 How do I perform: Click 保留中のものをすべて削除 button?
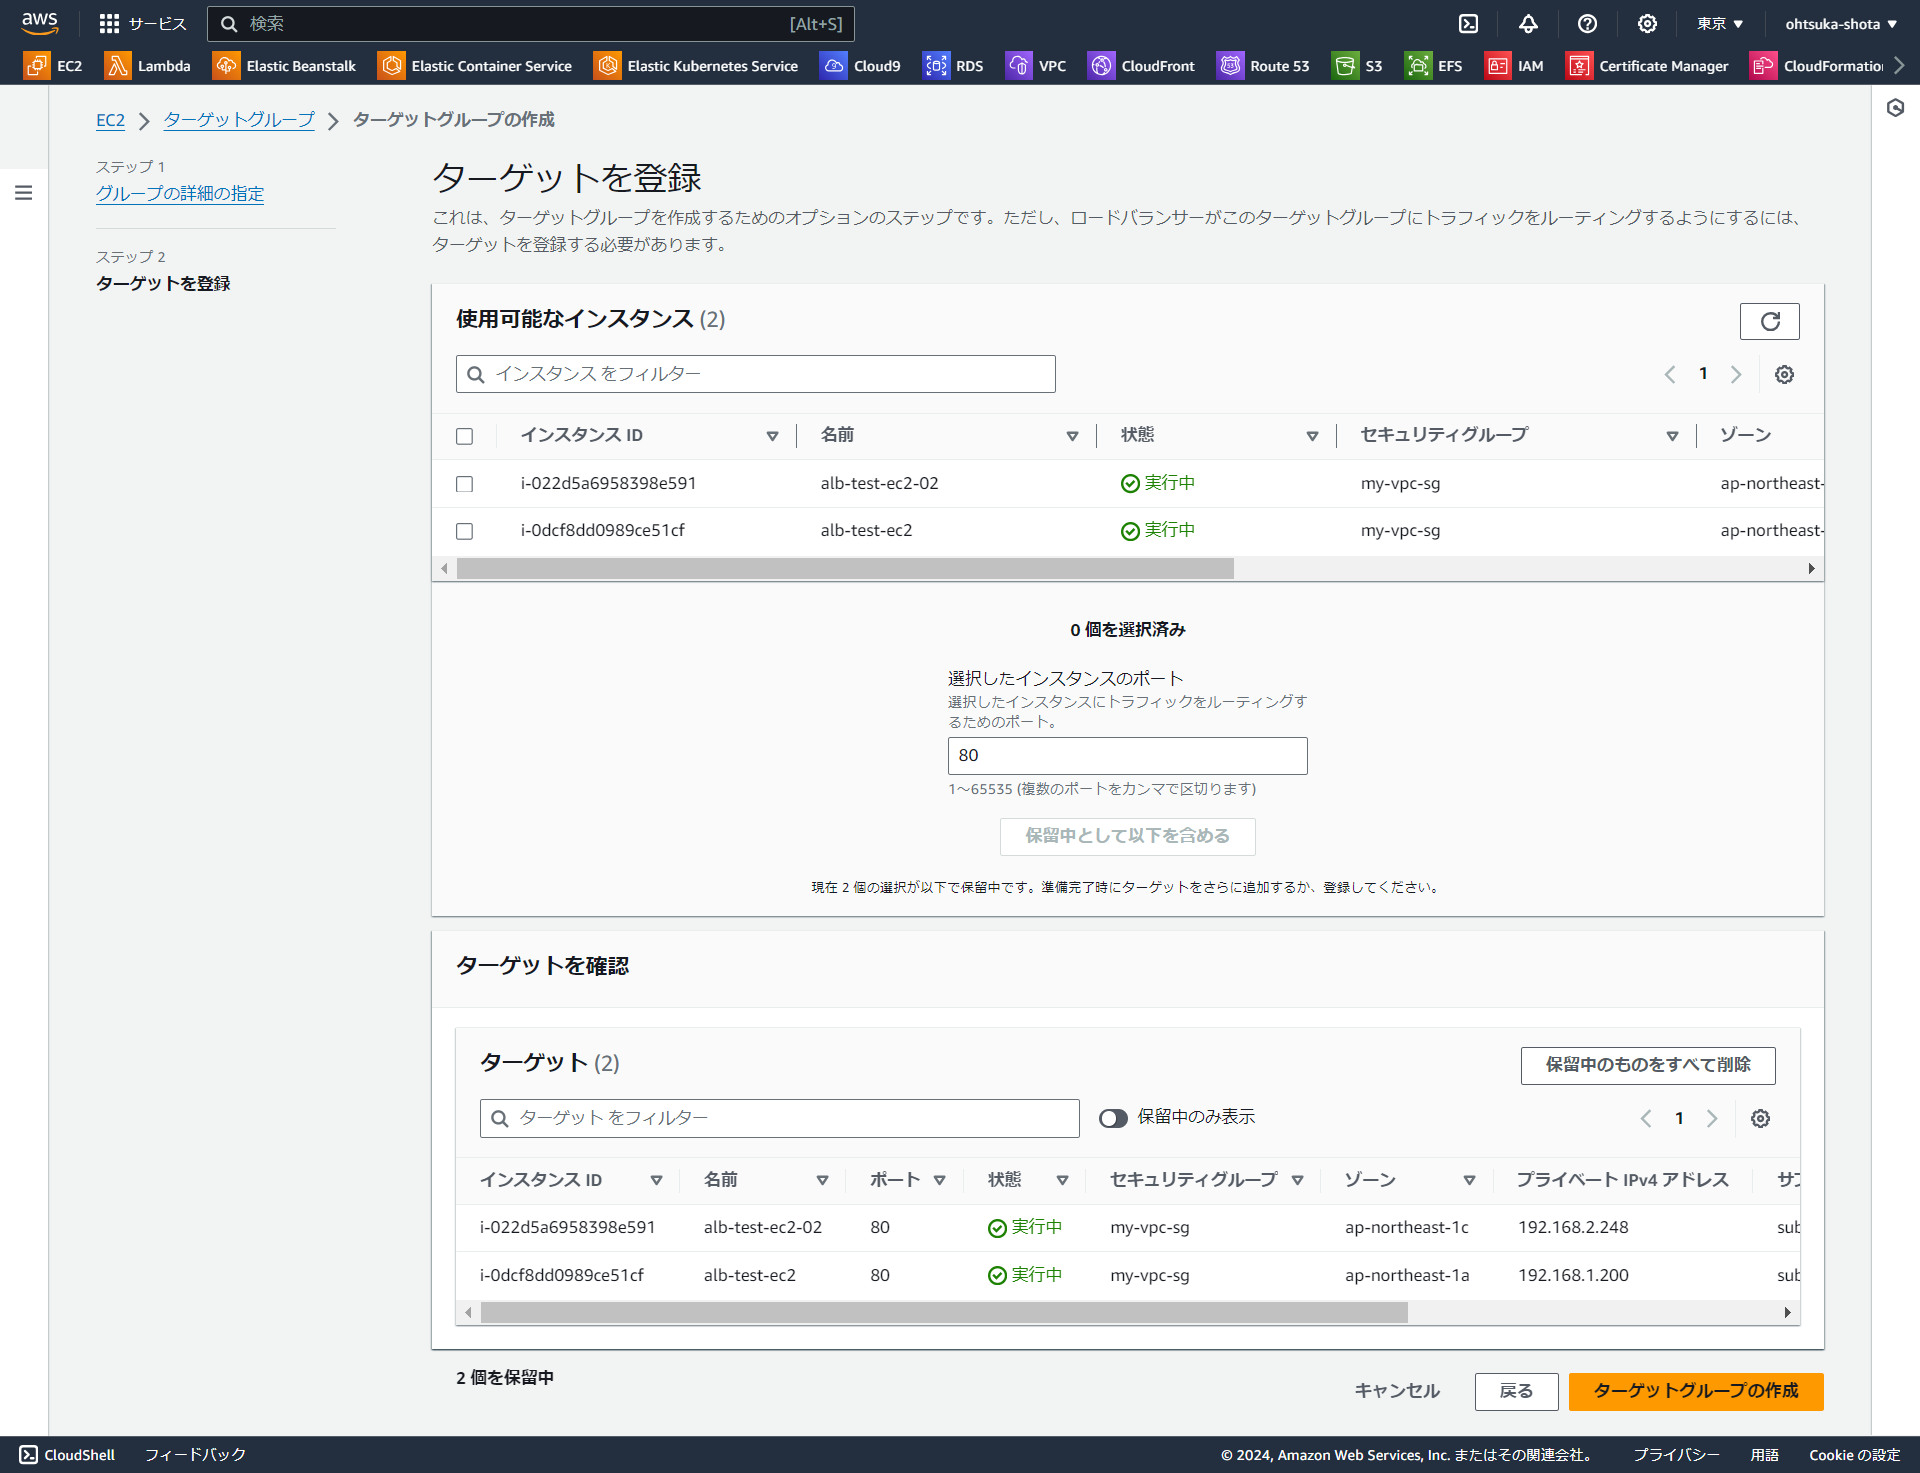(1648, 1065)
